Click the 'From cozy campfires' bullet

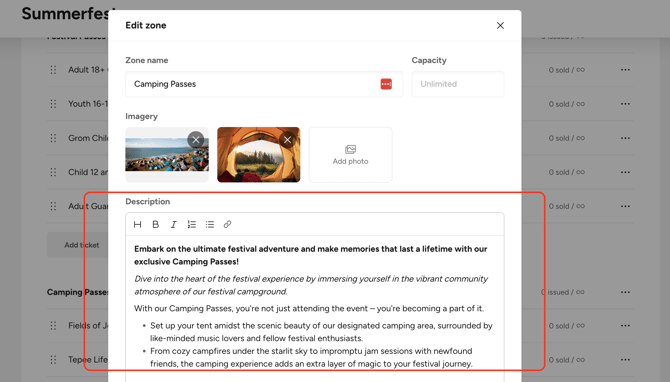pyautogui.click(x=311, y=357)
